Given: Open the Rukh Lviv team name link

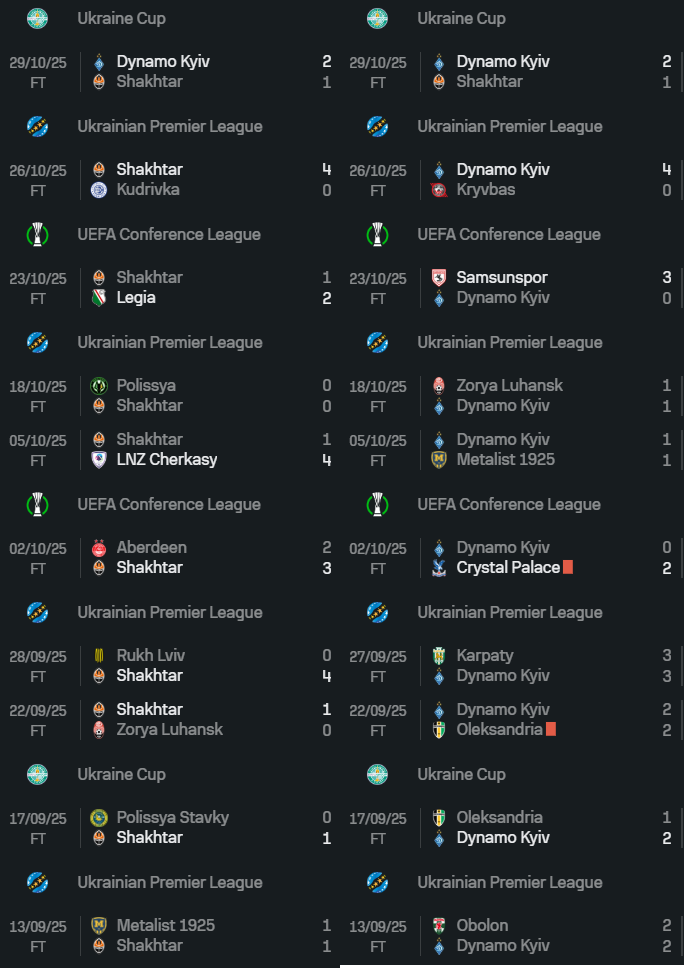Looking at the screenshot, I should coord(150,656).
